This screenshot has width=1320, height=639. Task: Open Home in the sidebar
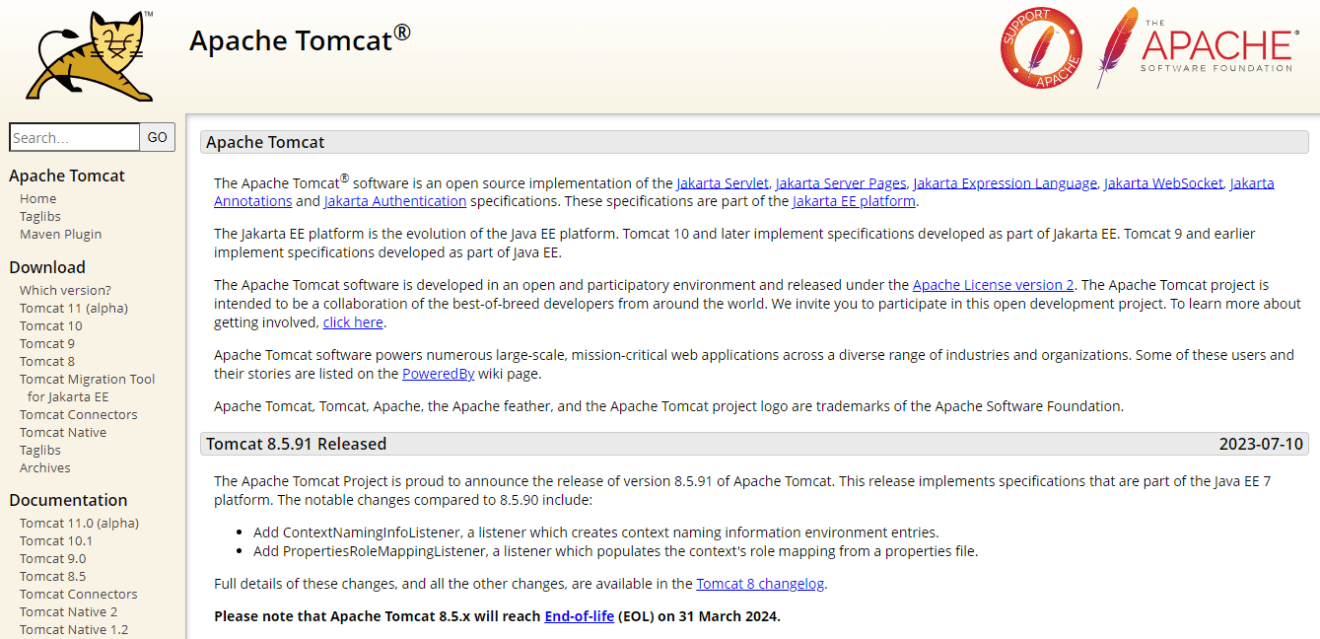click(38, 199)
